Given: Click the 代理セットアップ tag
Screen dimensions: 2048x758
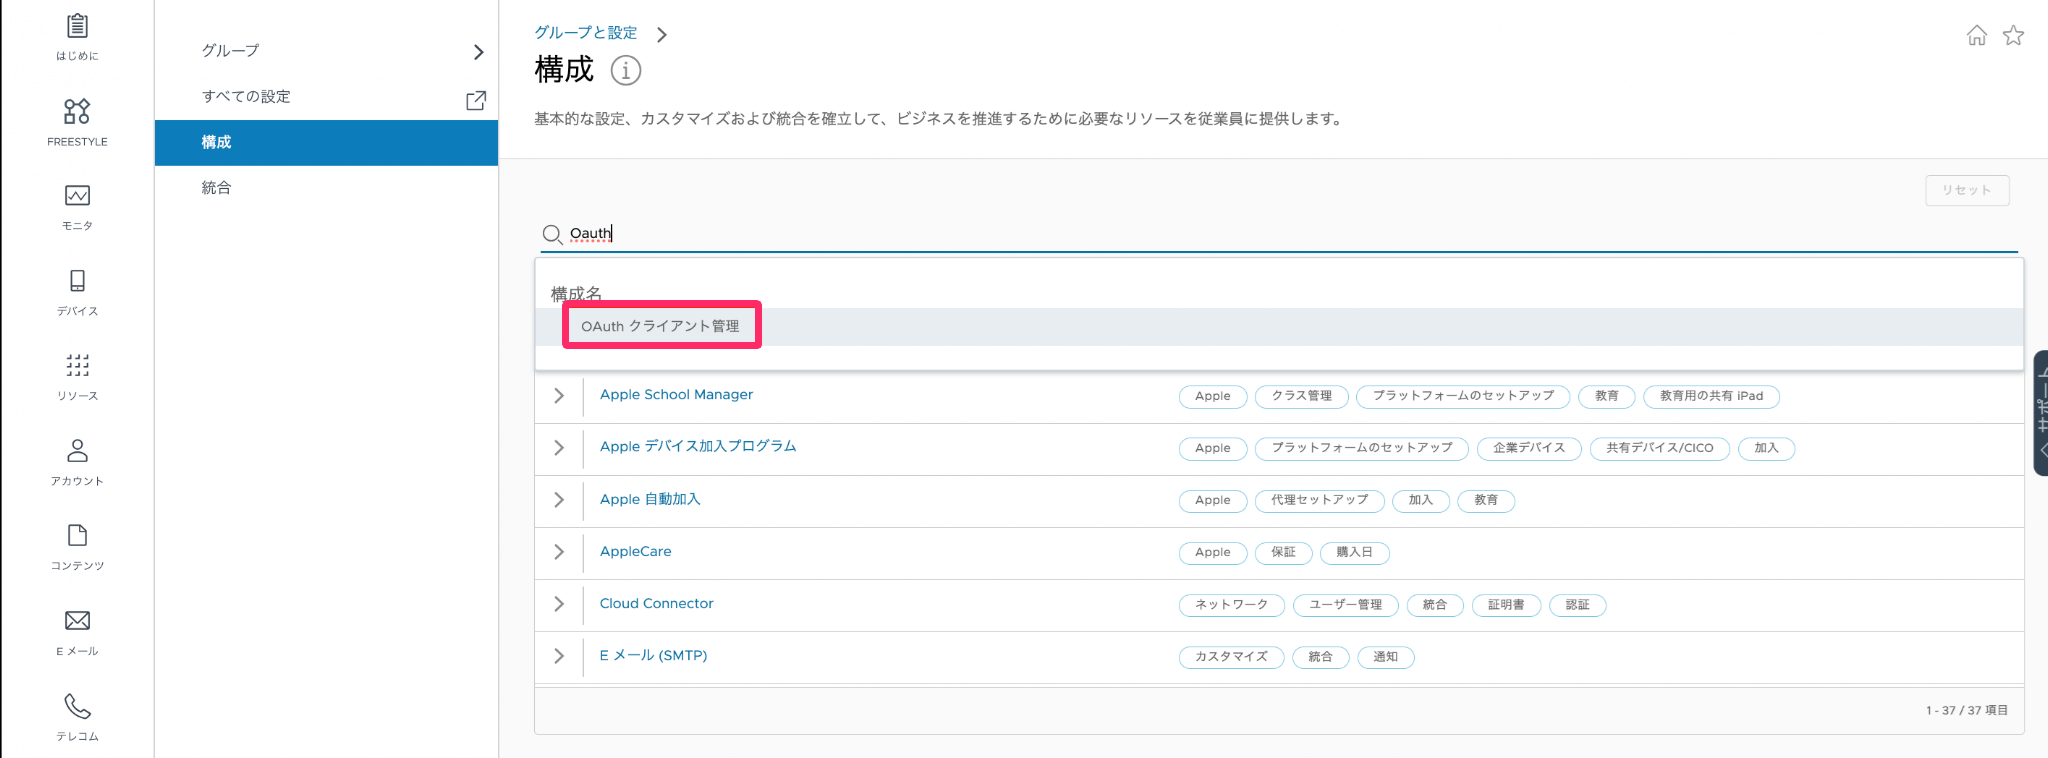Looking at the screenshot, I should (x=1320, y=500).
